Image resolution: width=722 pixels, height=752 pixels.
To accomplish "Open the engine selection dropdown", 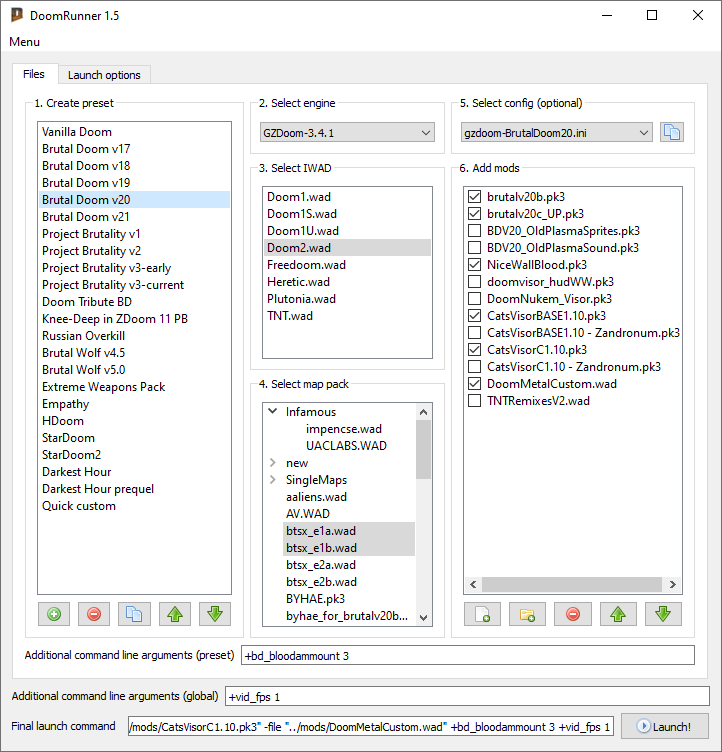I will (x=347, y=133).
